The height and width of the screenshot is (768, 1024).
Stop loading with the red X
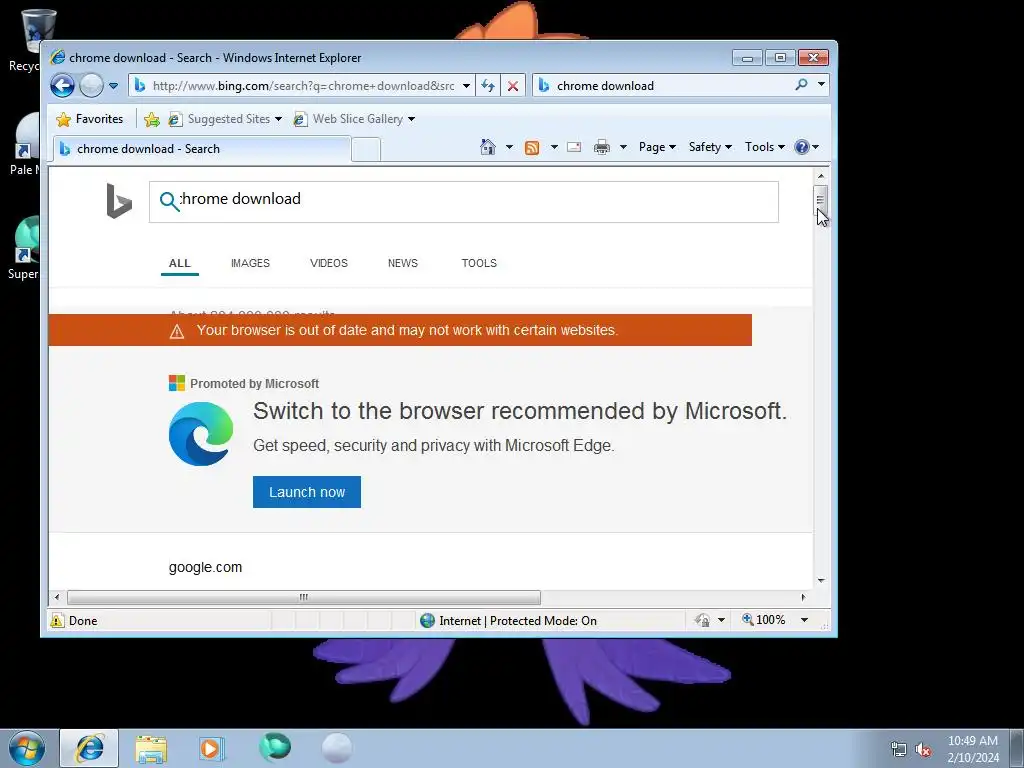point(513,86)
